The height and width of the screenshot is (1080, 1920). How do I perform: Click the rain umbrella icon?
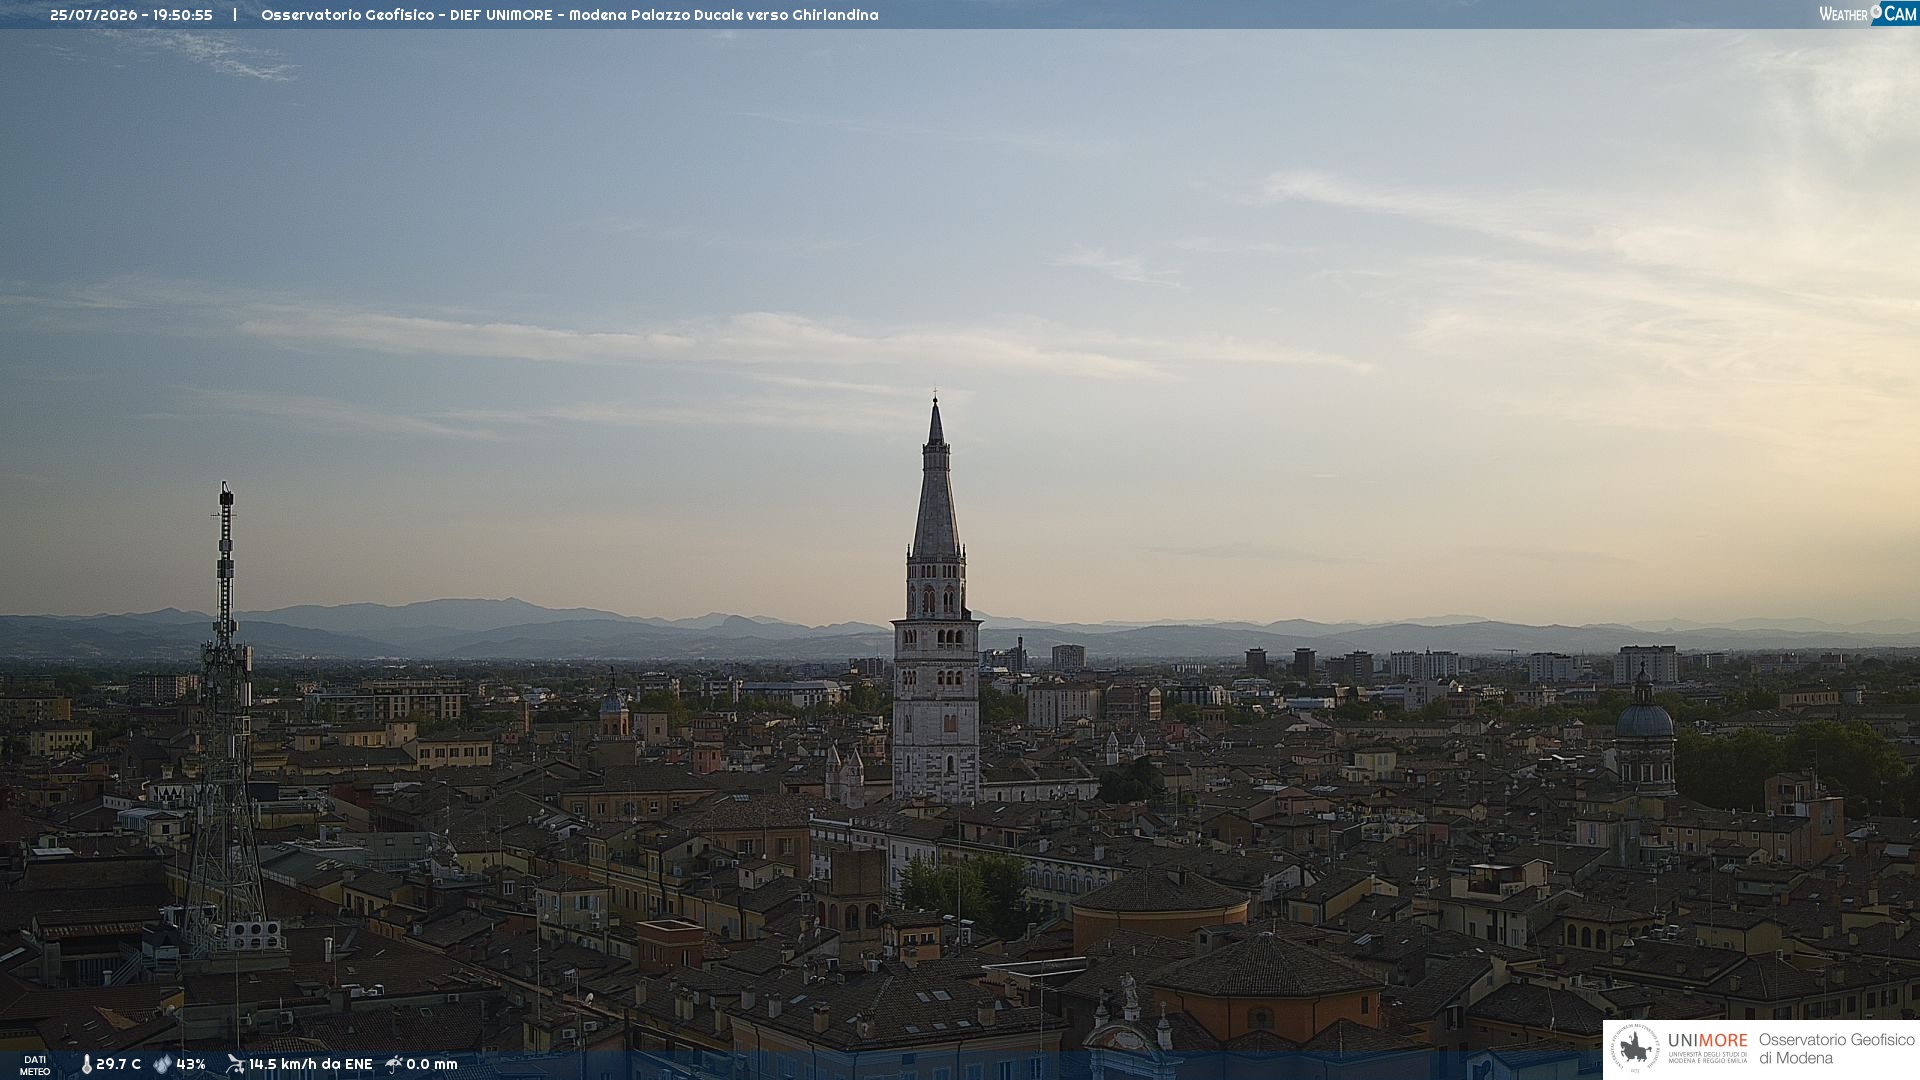(x=394, y=1063)
